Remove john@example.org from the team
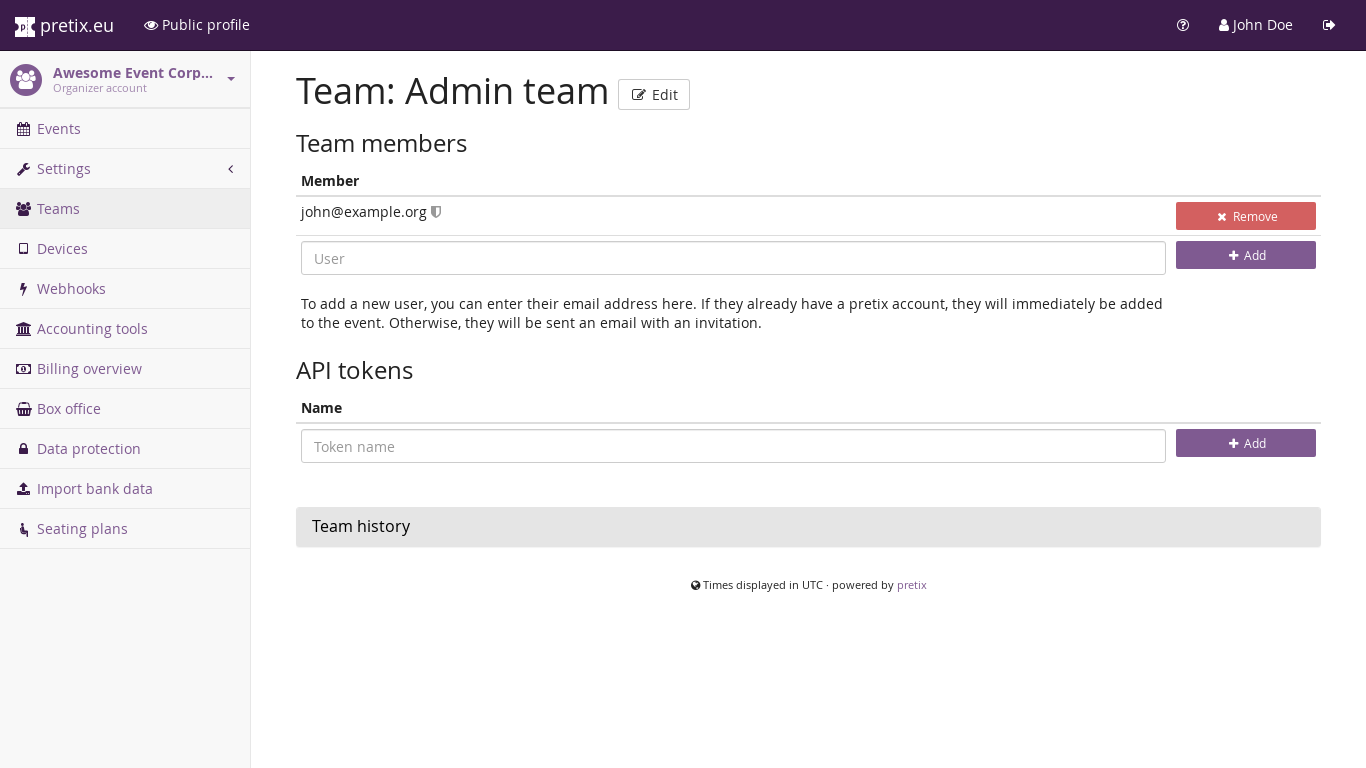This screenshot has width=1366, height=768. click(1245, 216)
